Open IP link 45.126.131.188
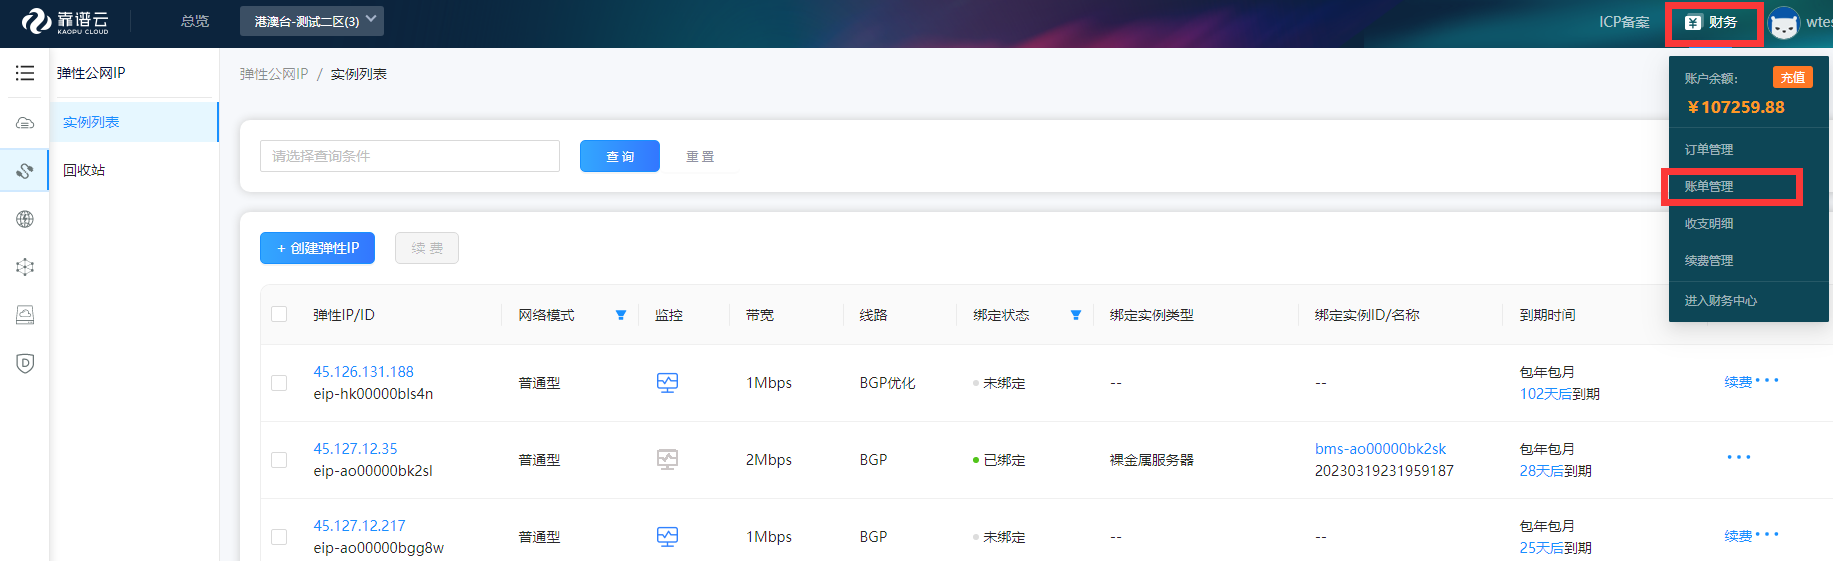 click(363, 372)
